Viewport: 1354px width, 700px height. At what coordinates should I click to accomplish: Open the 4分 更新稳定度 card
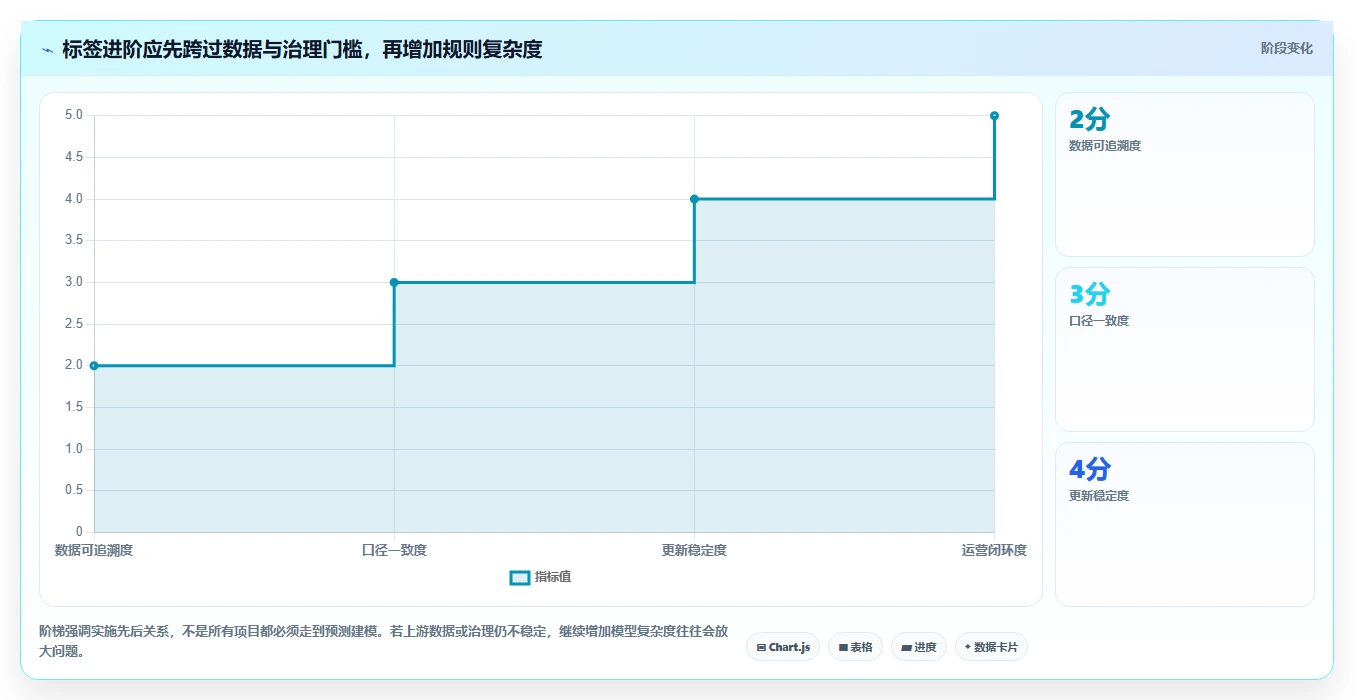1185,524
